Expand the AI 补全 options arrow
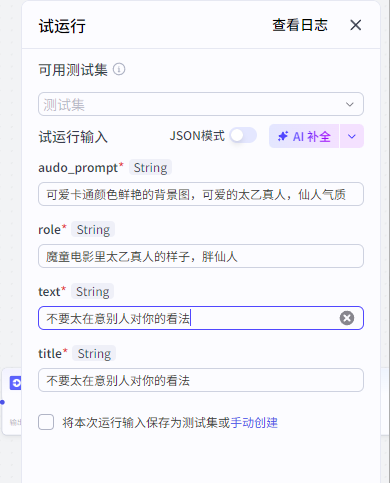The image size is (390, 483). click(x=352, y=136)
